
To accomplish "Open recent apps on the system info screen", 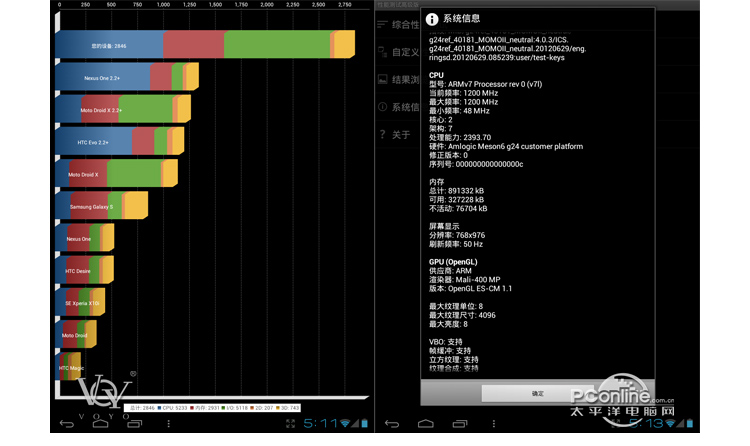I will [x=460, y=424].
